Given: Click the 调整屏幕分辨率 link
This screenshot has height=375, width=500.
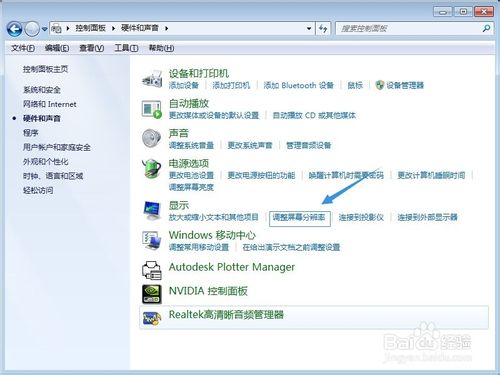Looking at the screenshot, I should point(299,217).
